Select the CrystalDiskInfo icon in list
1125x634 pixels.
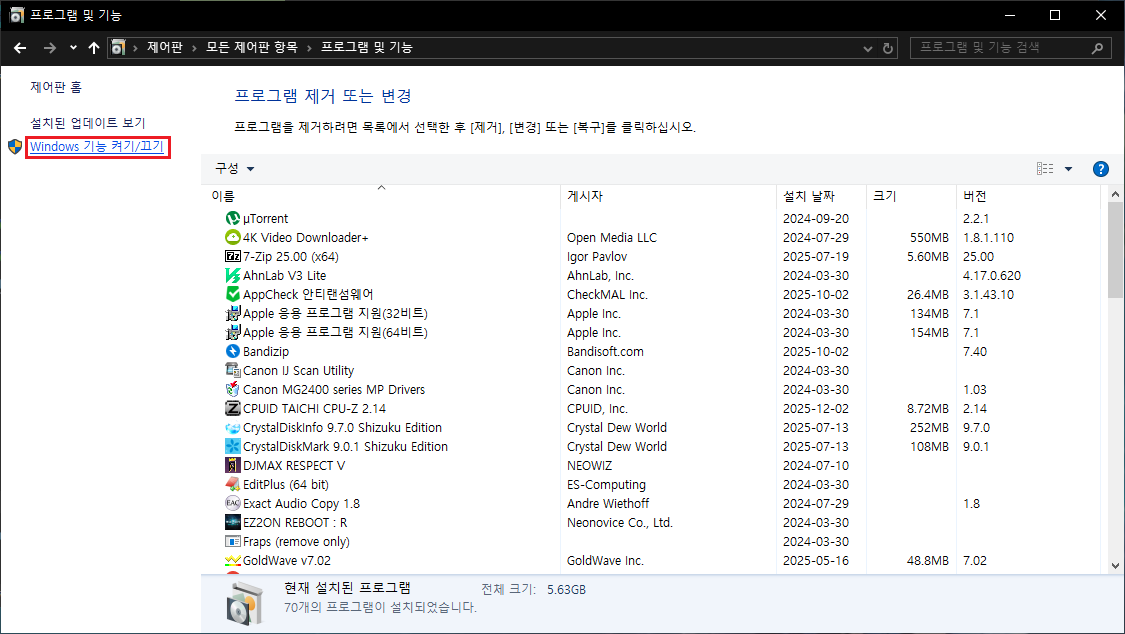(232, 427)
